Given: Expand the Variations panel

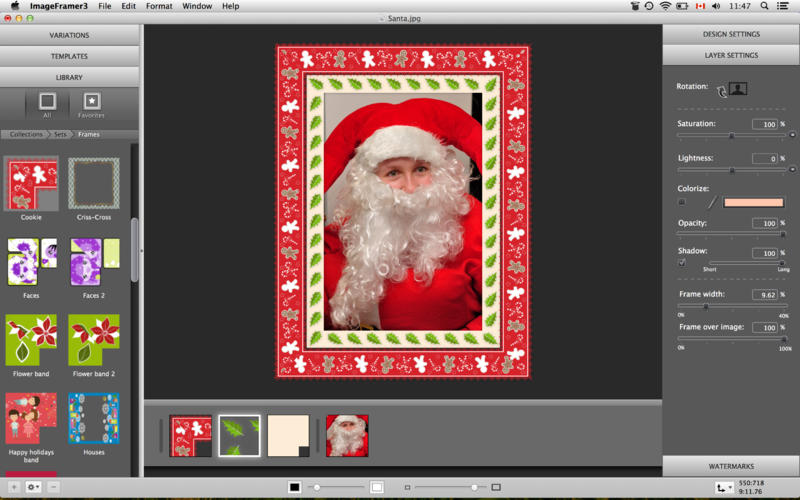Looking at the screenshot, I should (69, 35).
